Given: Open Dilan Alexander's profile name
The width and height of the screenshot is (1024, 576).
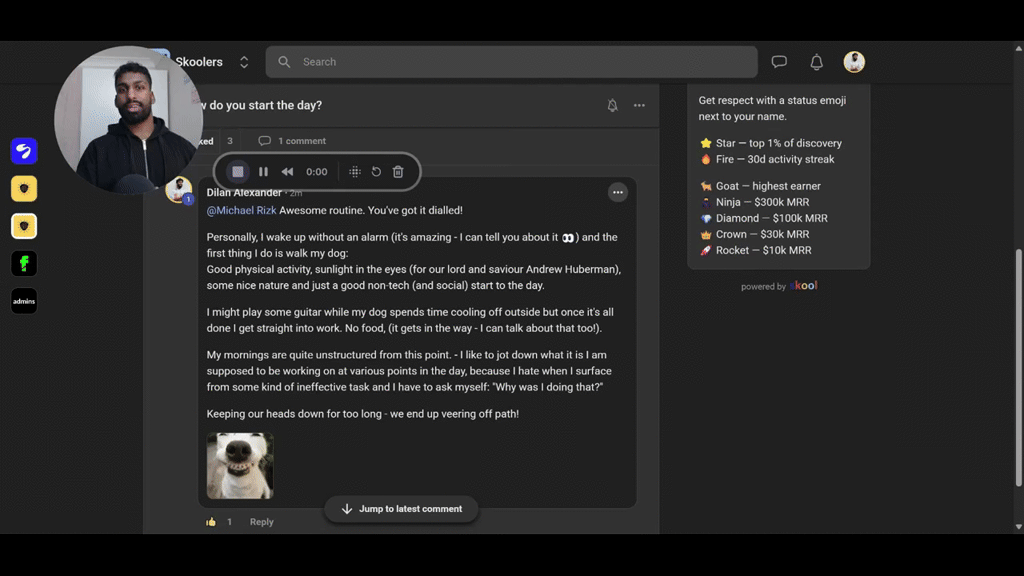Looking at the screenshot, I should coord(244,193).
